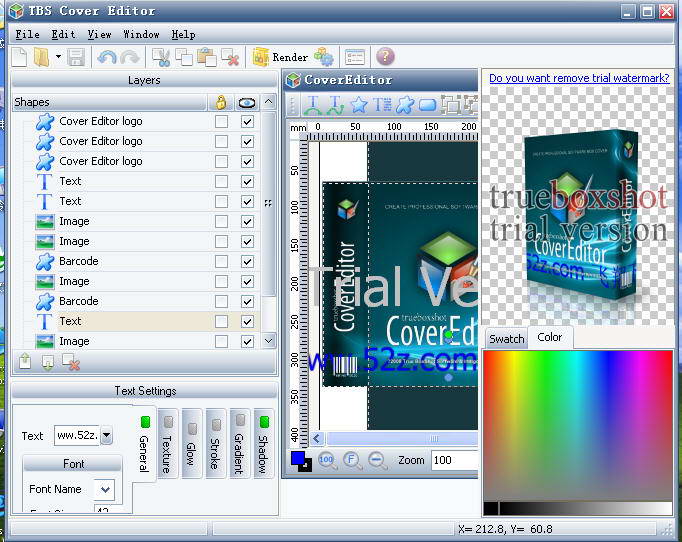The image size is (682, 542).
Task: Copy the selected shape
Action: pos(184,57)
